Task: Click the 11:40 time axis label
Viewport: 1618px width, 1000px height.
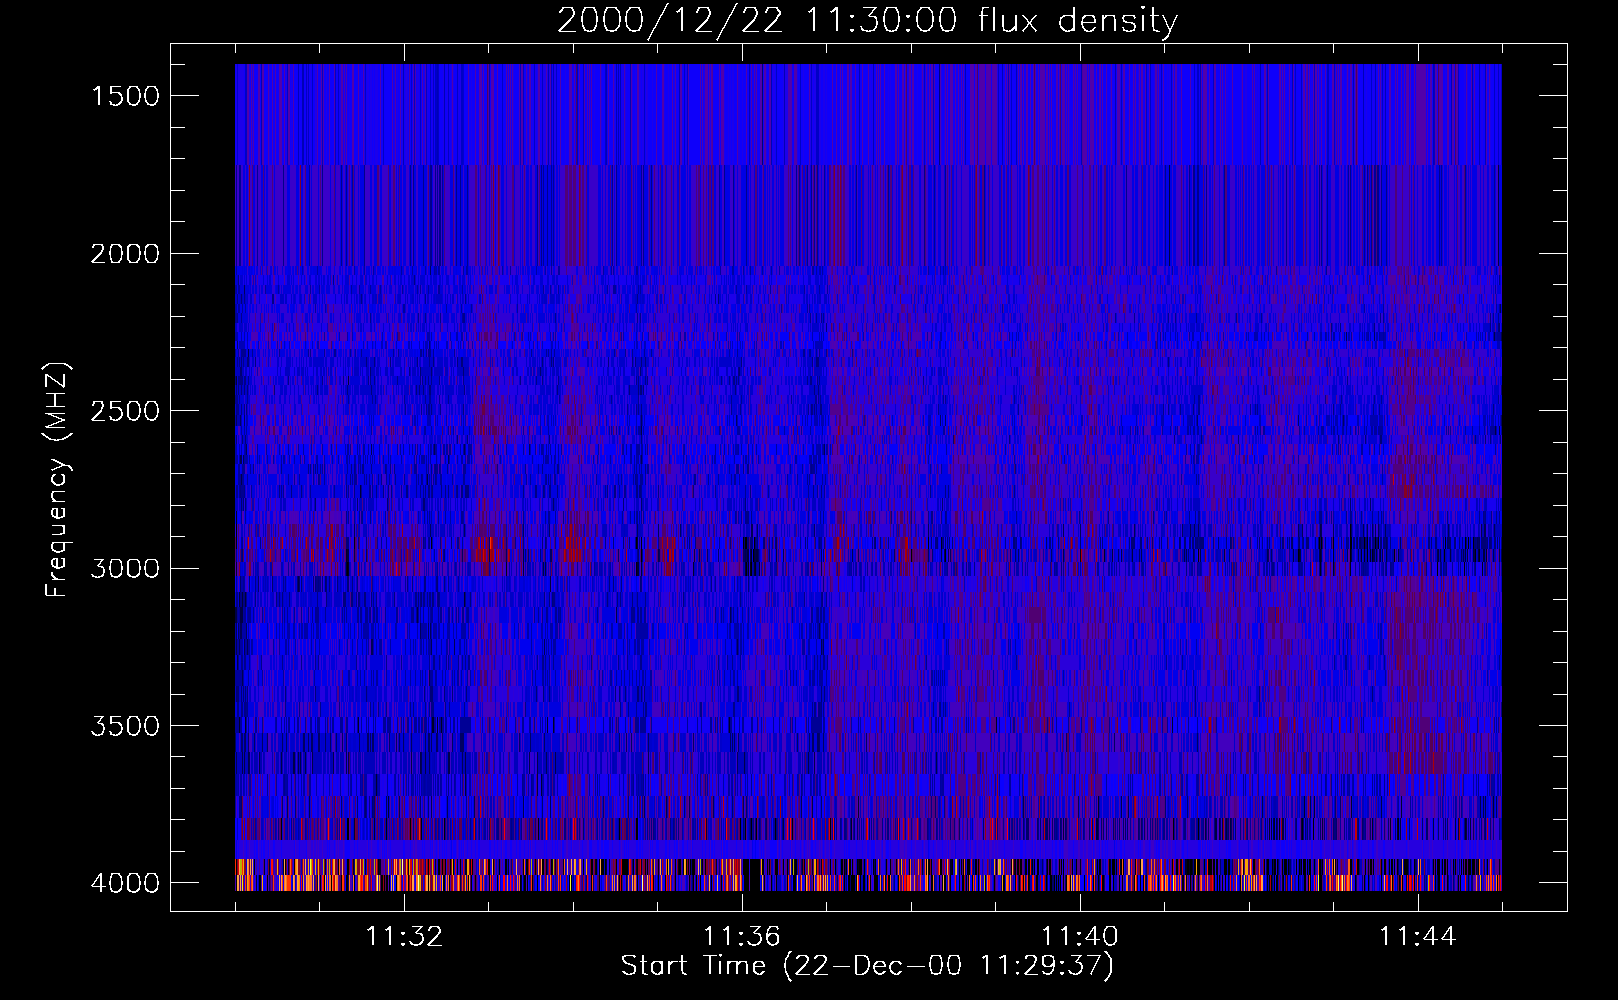Action: click(1080, 937)
